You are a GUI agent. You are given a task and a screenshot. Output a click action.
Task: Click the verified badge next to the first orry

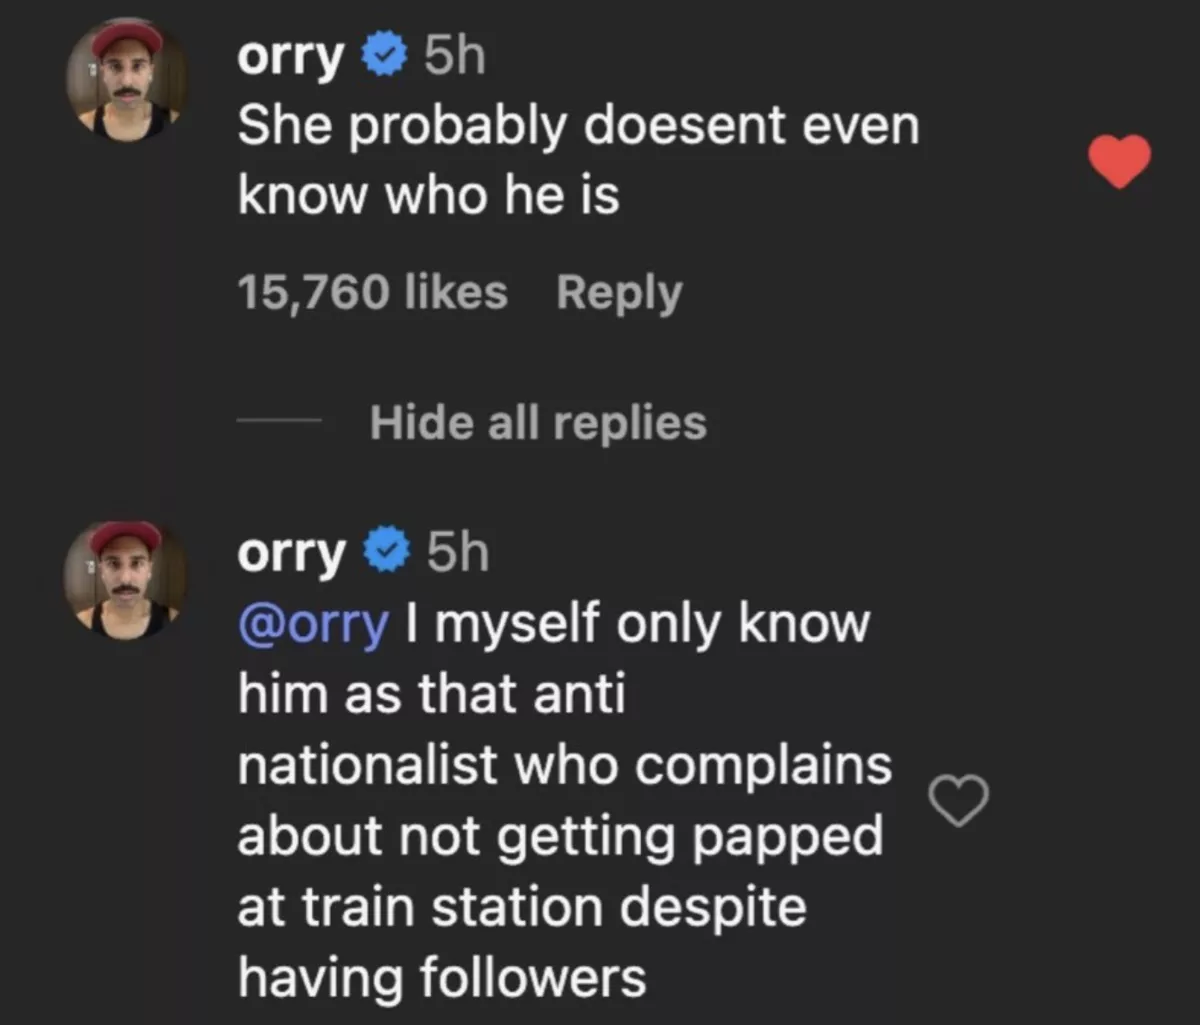click(x=382, y=55)
